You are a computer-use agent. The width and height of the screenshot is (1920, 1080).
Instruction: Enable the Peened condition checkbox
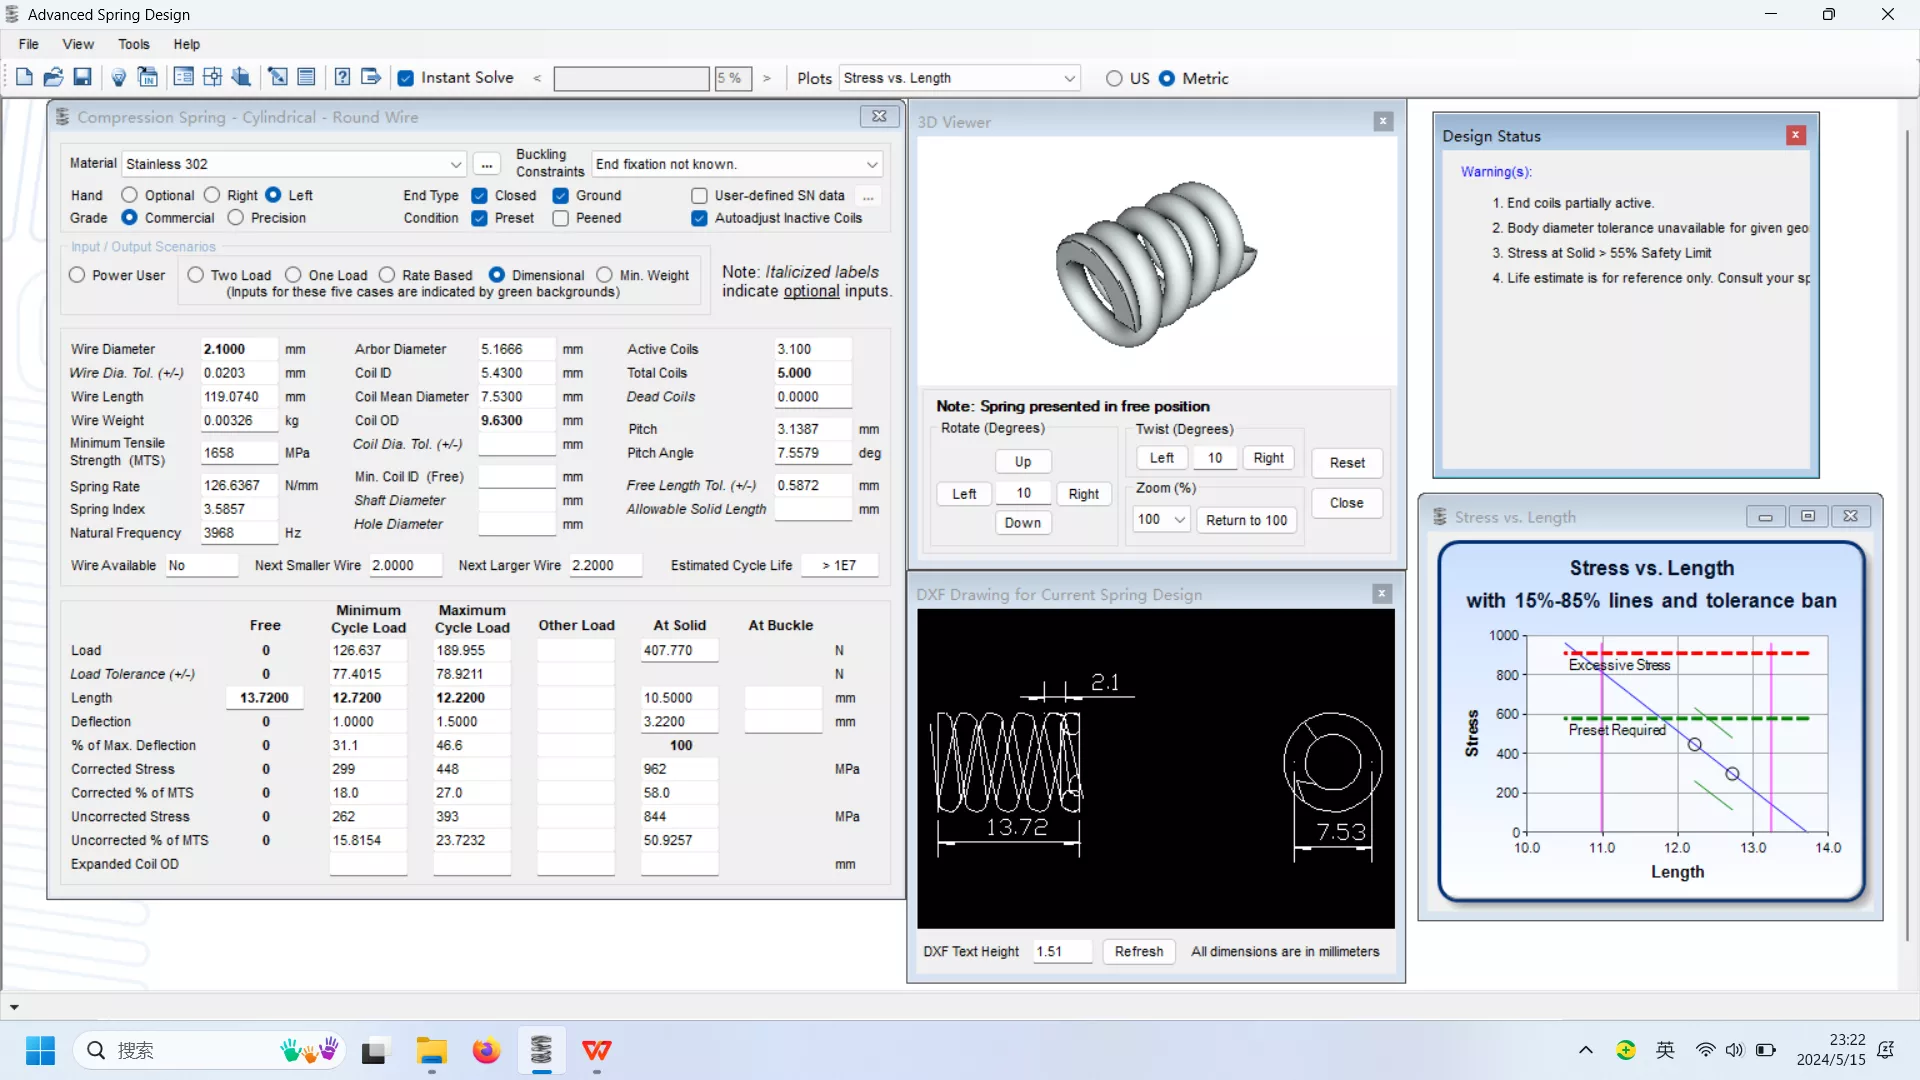[x=561, y=218]
